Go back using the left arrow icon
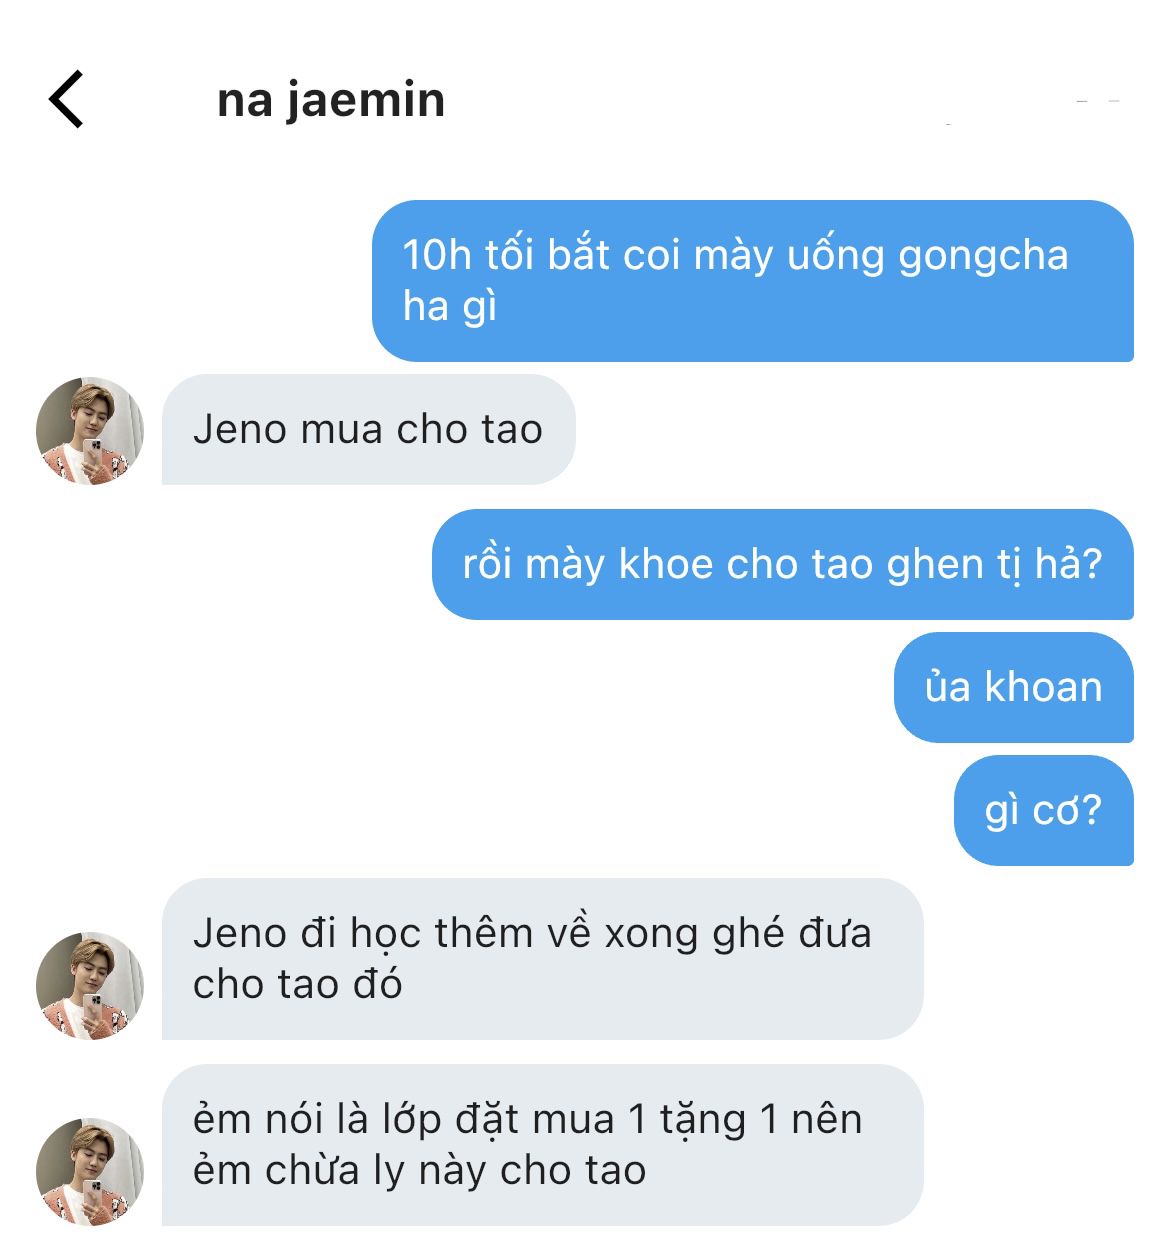1169x1239 pixels. click(66, 100)
